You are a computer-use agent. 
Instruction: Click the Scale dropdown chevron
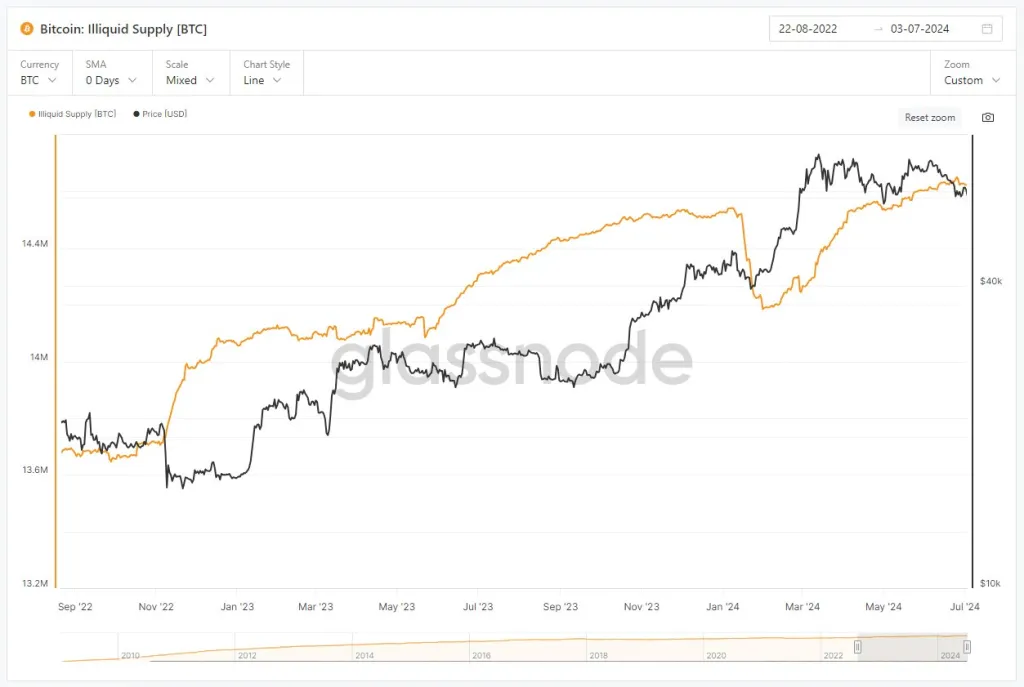(x=210, y=80)
